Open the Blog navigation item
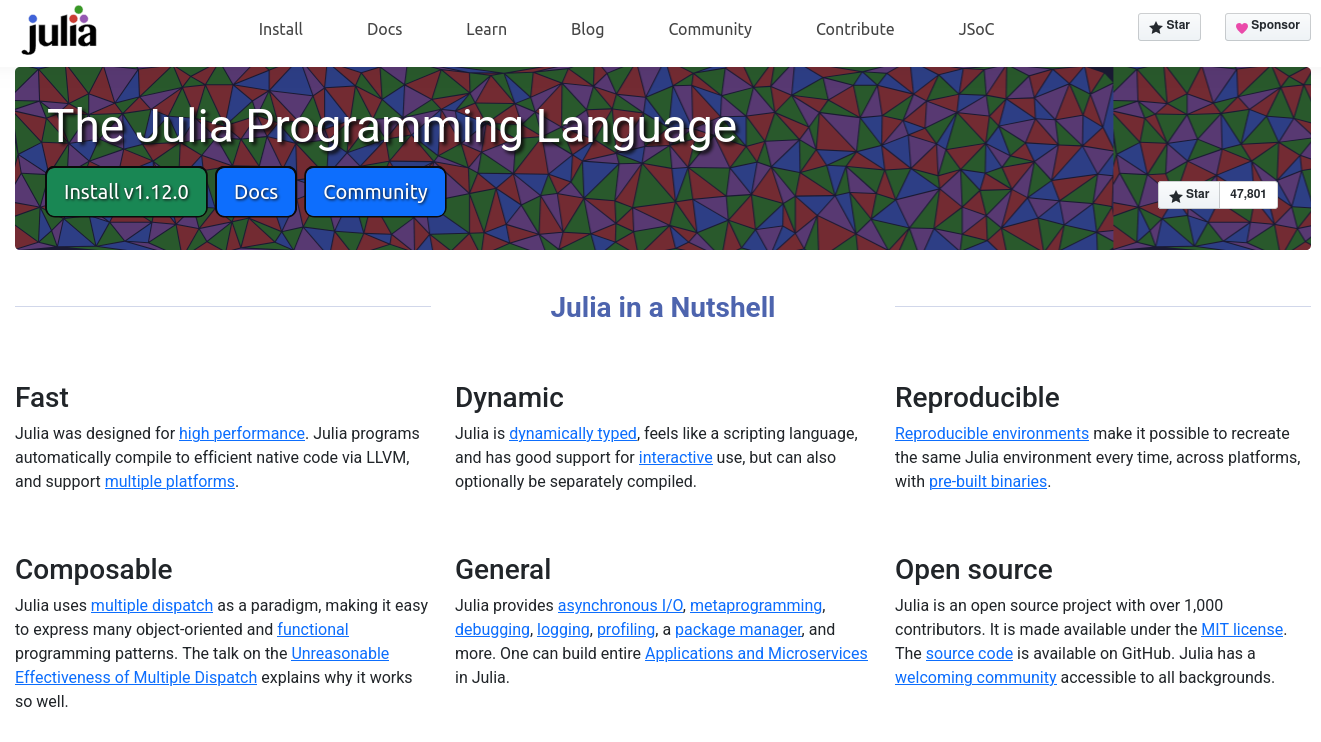1321x742 pixels. tap(587, 29)
